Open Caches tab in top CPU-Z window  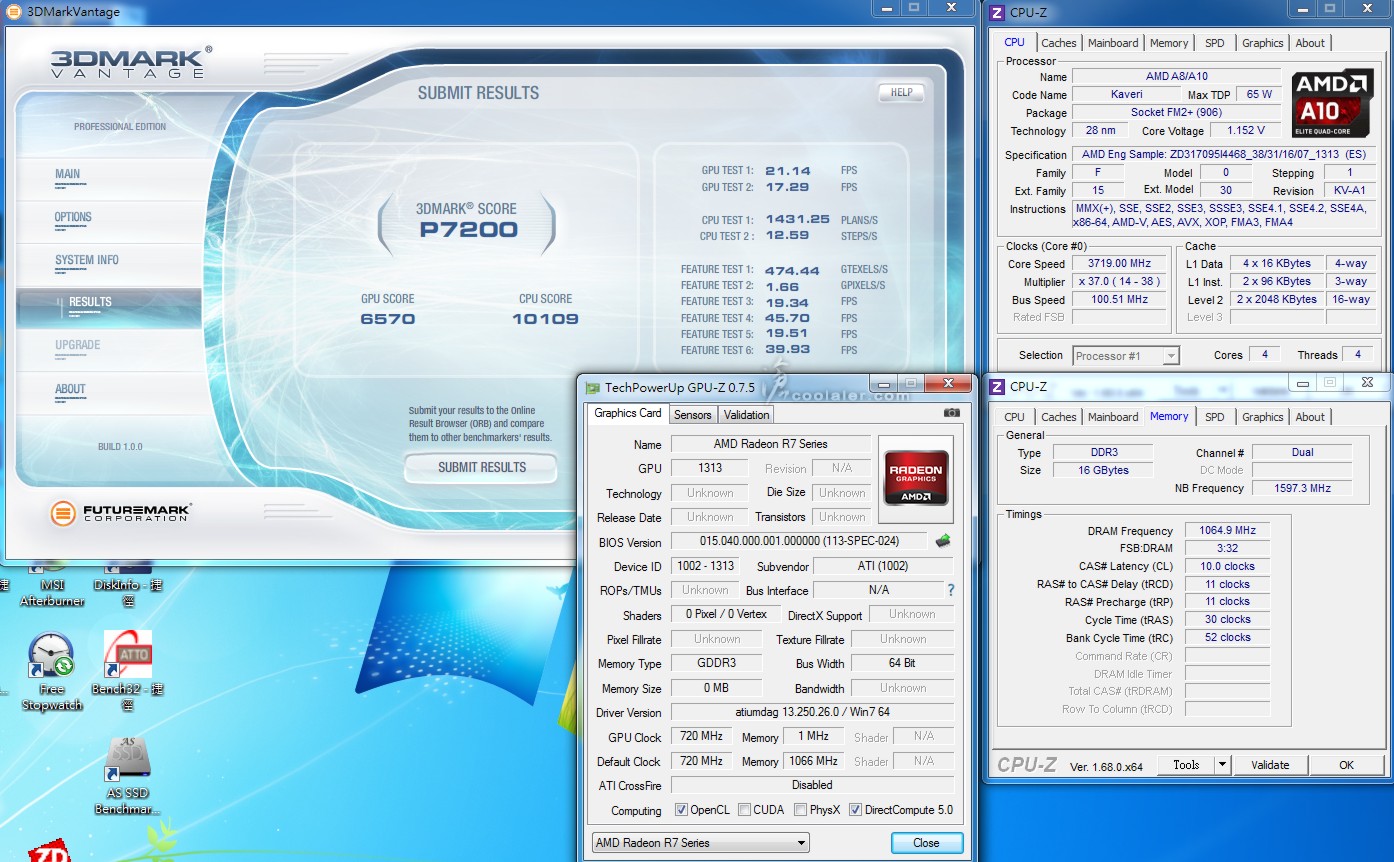pos(1059,43)
